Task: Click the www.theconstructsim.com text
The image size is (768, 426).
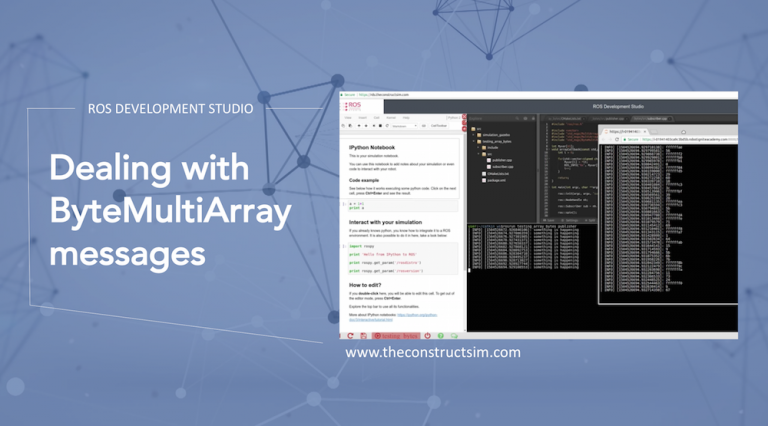Action: coord(433,353)
